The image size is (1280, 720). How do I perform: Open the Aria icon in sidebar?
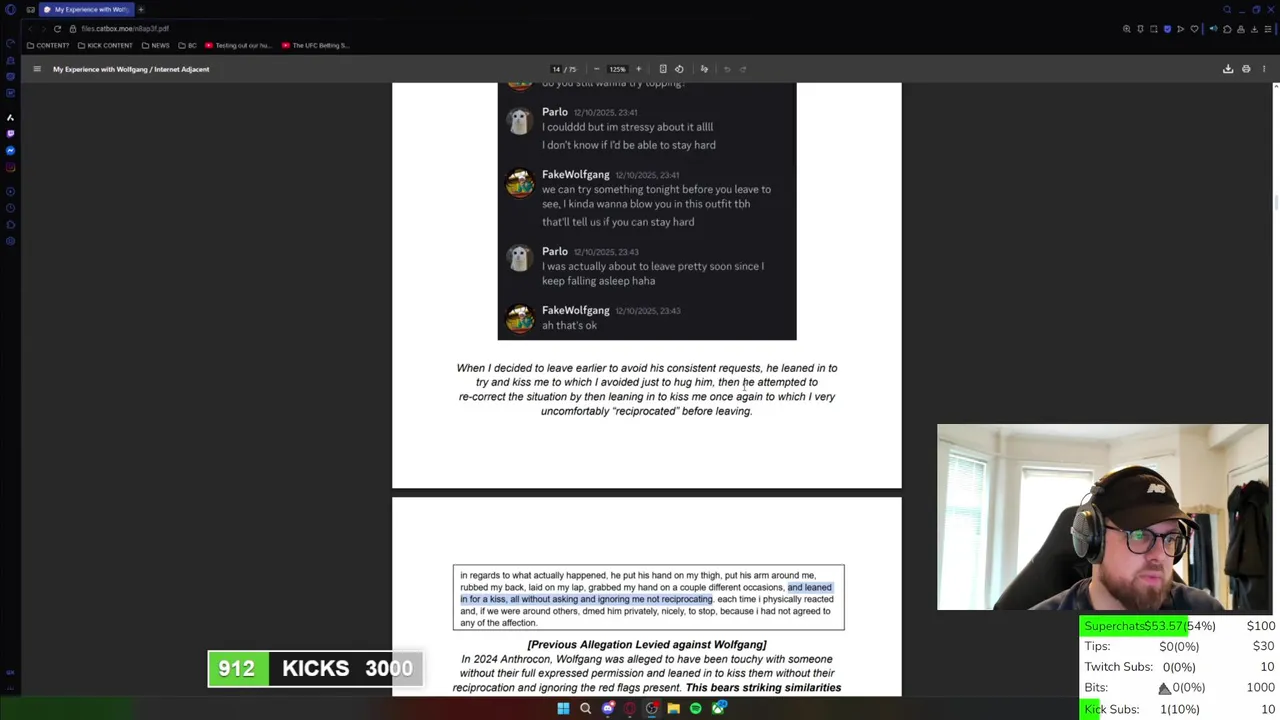[x=10, y=117]
